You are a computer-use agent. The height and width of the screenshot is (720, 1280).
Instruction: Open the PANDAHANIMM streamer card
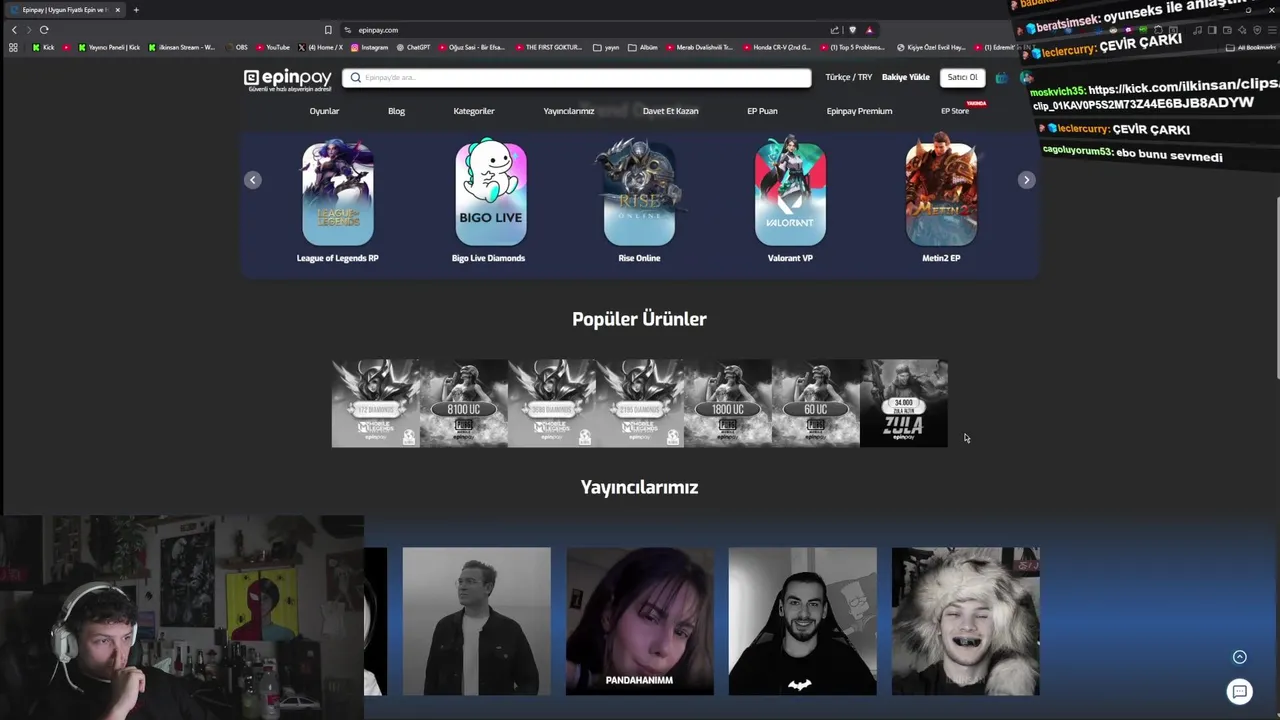pyautogui.click(x=640, y=621)
